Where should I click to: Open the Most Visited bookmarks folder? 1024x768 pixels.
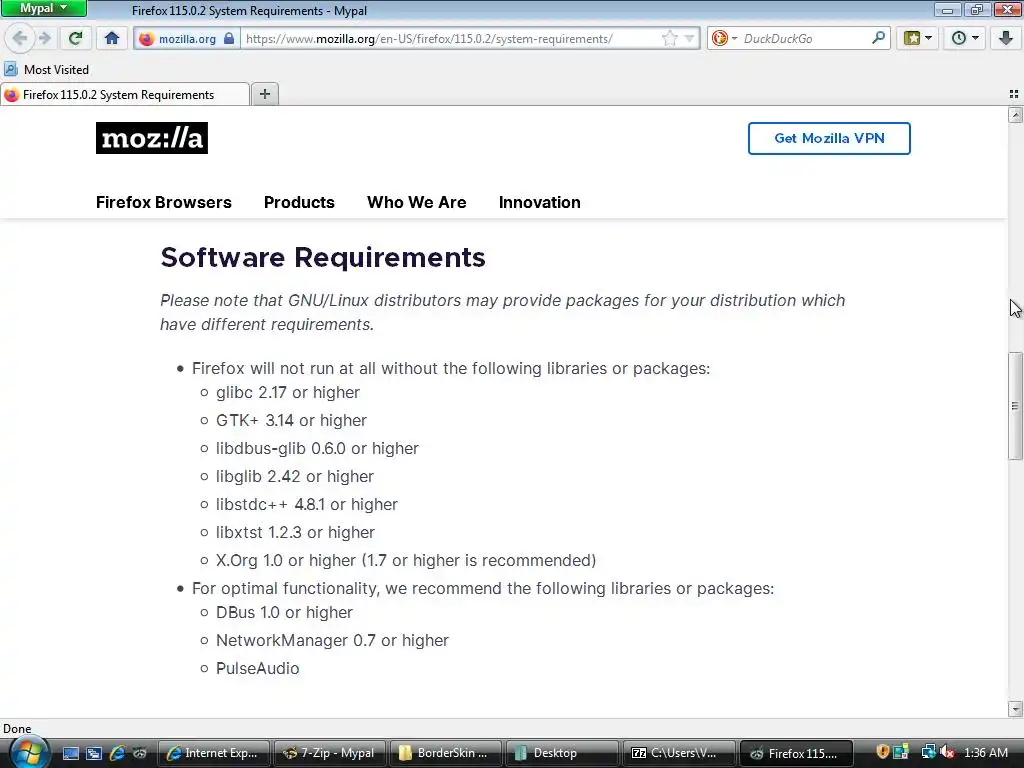pyautogui.click(x=46, y=69)
